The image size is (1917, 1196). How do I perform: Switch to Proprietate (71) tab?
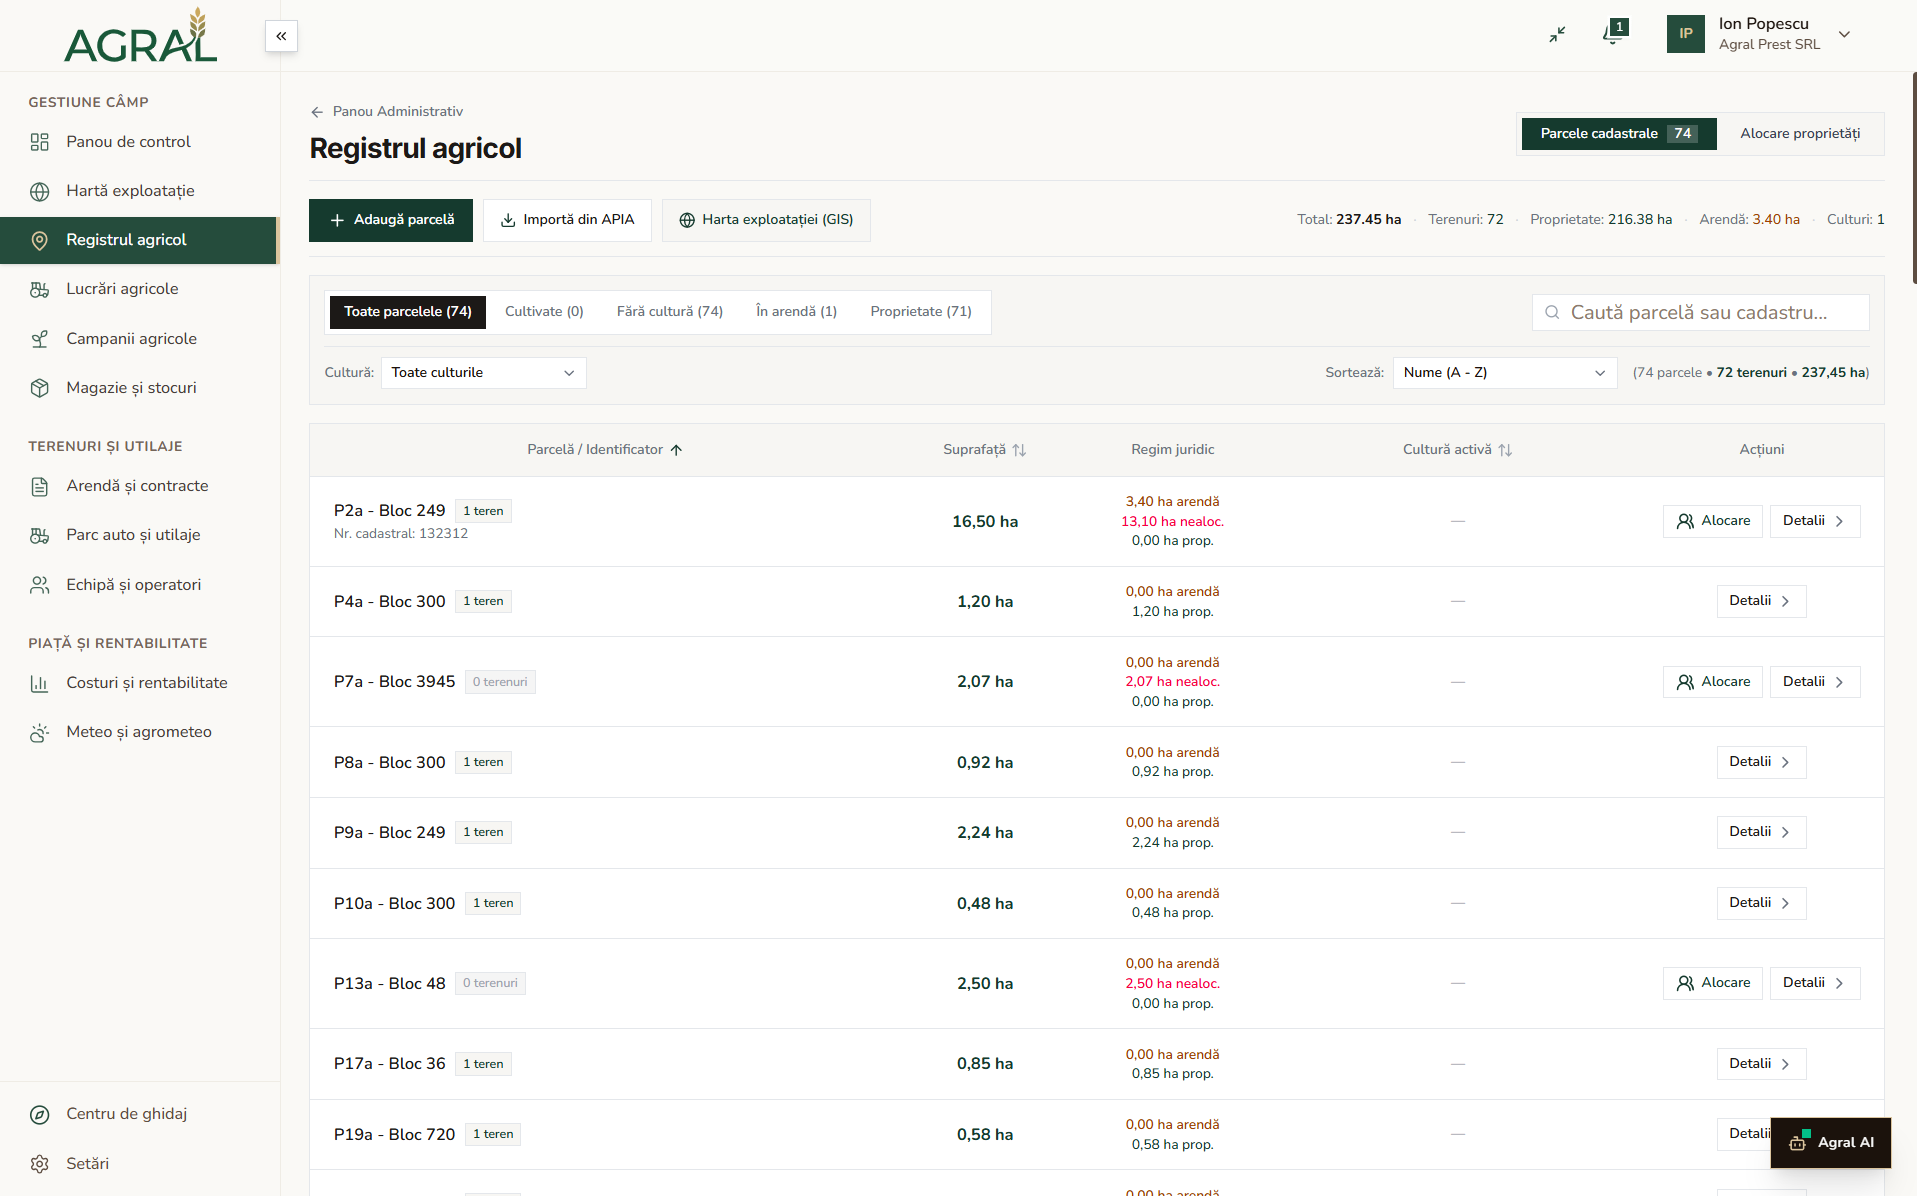[x=921, y=312]
